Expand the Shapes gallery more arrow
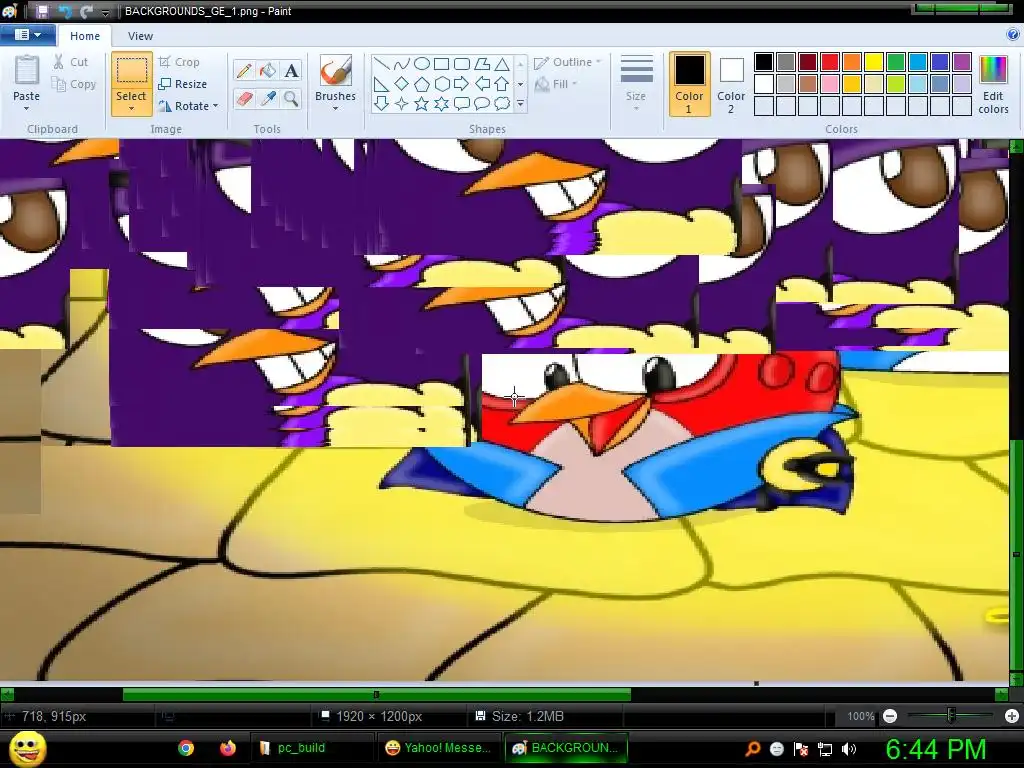This screenshot has width=1024, height=768. tap(520, 104)
